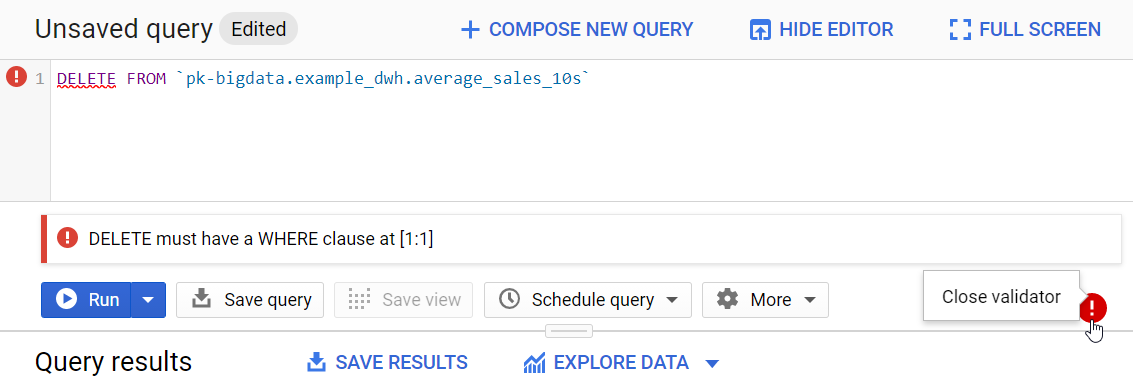This screenshot has width=1133, height=384.
Task: Click the red validator status icon
Action: (x=1093, y=308)
